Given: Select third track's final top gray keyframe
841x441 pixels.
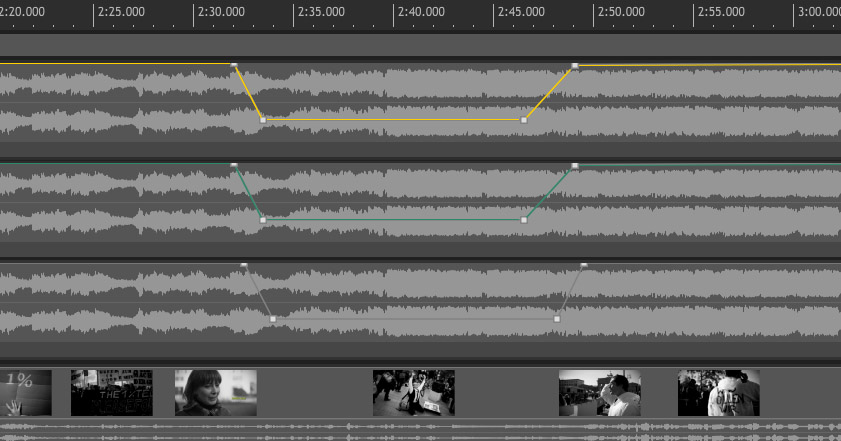Looking at the screenshot, I should coord(584,265).
